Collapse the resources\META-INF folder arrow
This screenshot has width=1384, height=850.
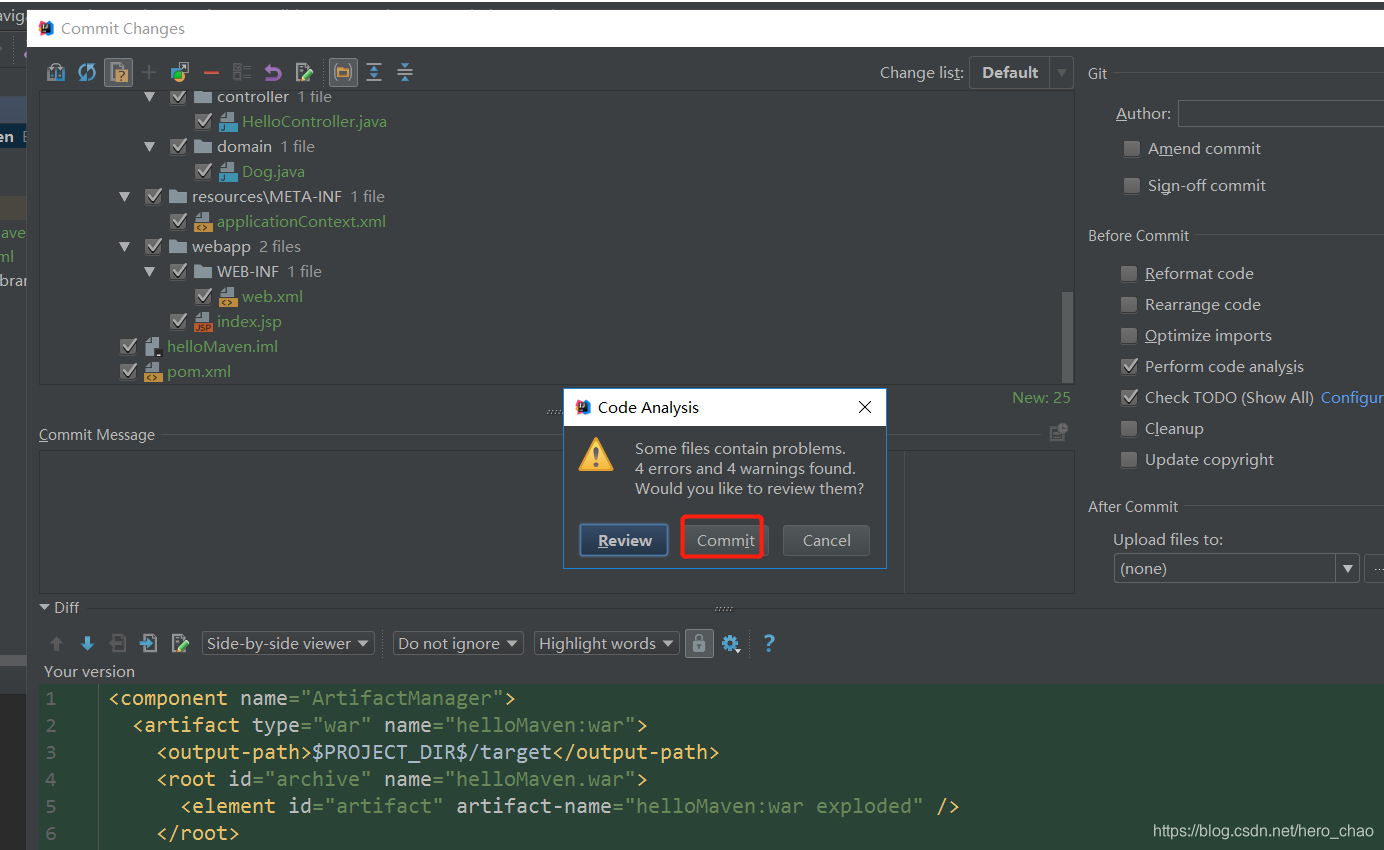pos(125,196)
